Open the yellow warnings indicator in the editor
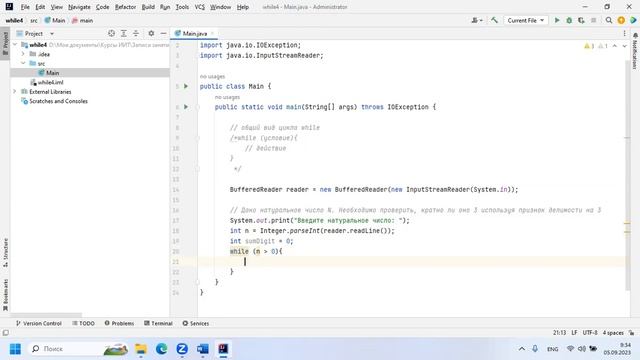 tap(589, 46)
